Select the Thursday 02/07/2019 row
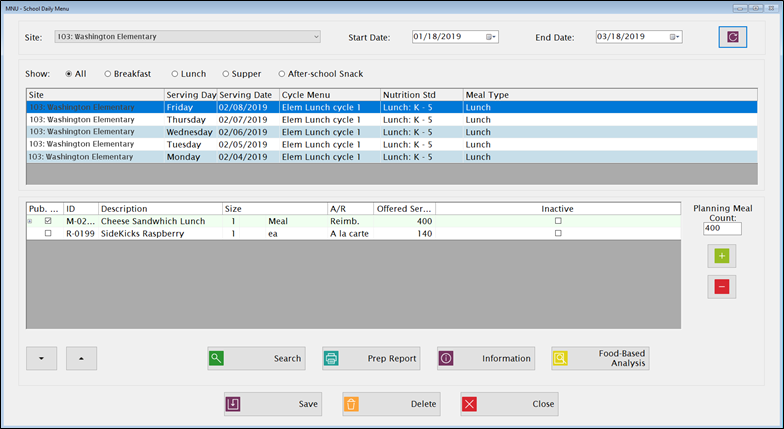 [392, 120]
